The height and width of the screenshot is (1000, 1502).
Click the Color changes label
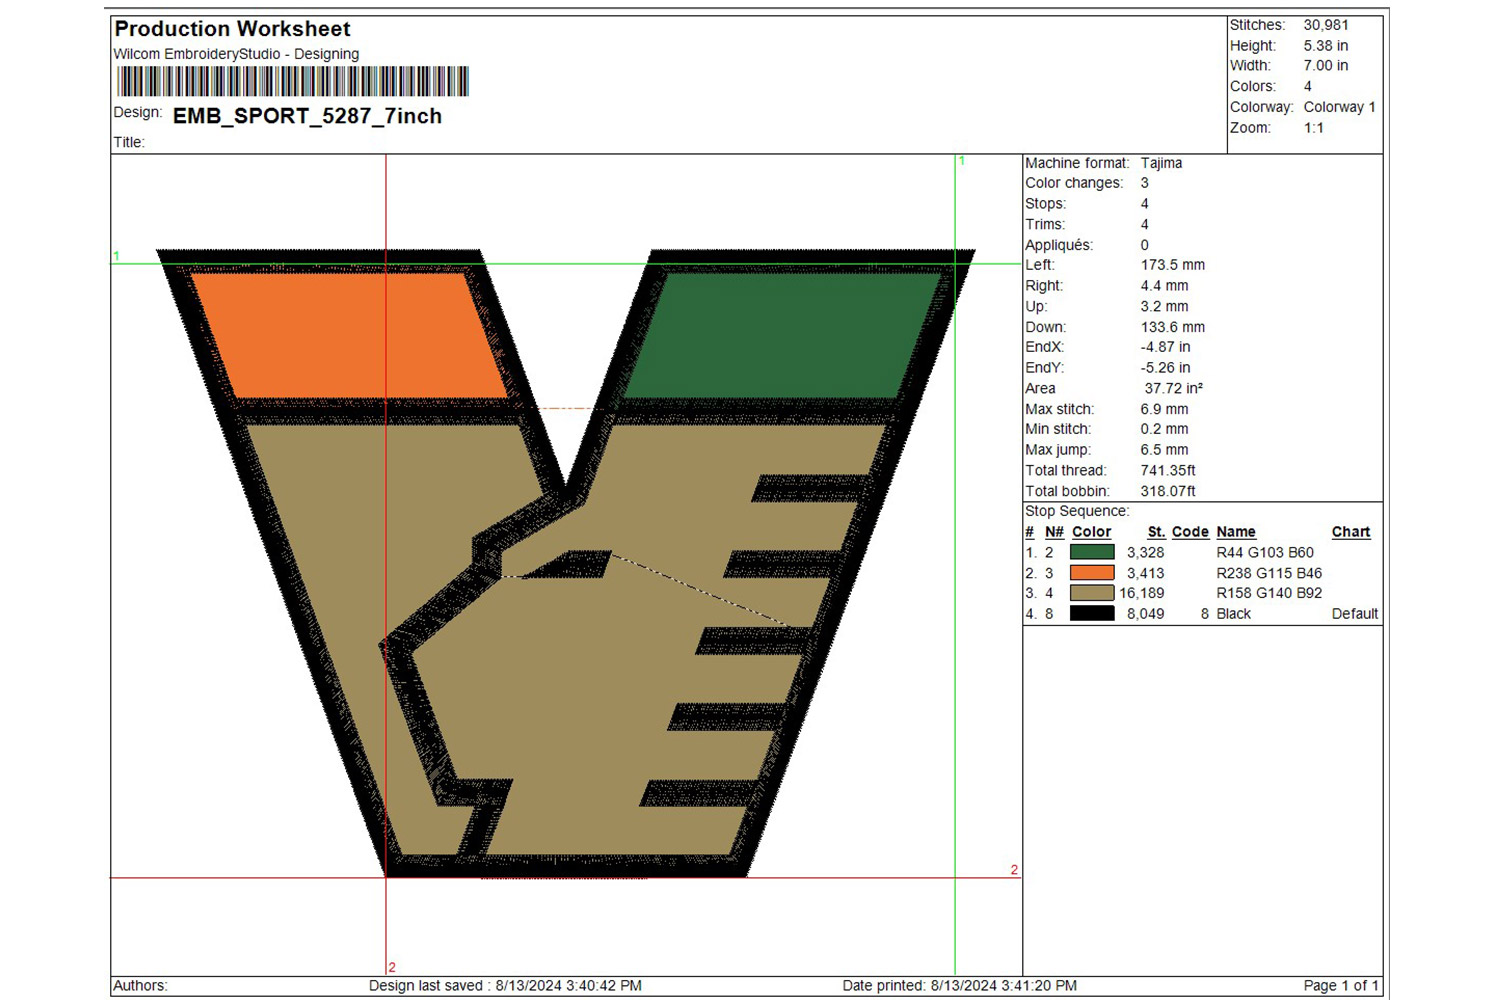pos(1074,183)
